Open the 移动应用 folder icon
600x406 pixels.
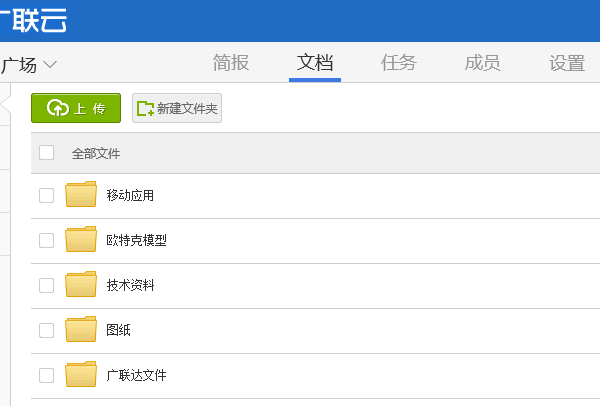81,194
